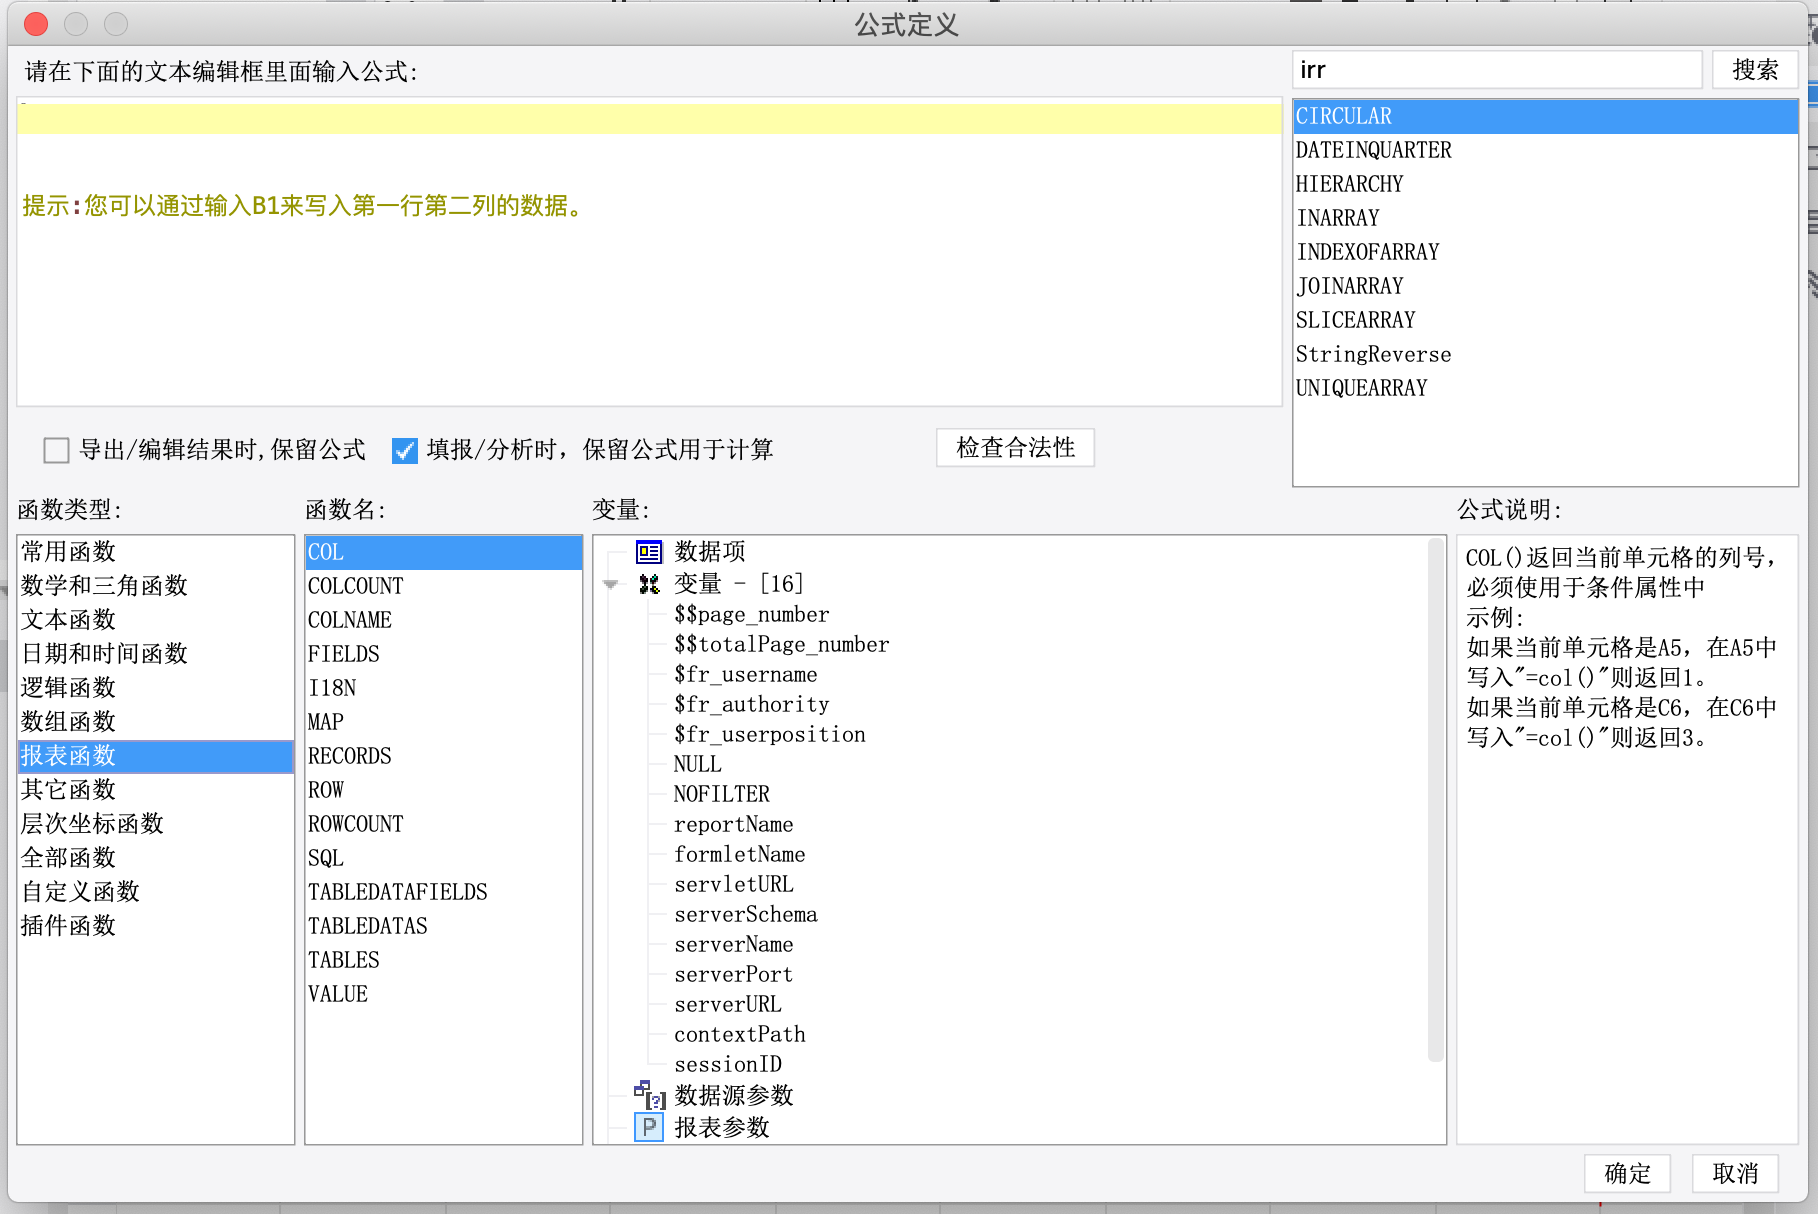Screen dimensions: 1818x1214
Task: Cancel with the 取消 button
Action: coord(1735,1173)
